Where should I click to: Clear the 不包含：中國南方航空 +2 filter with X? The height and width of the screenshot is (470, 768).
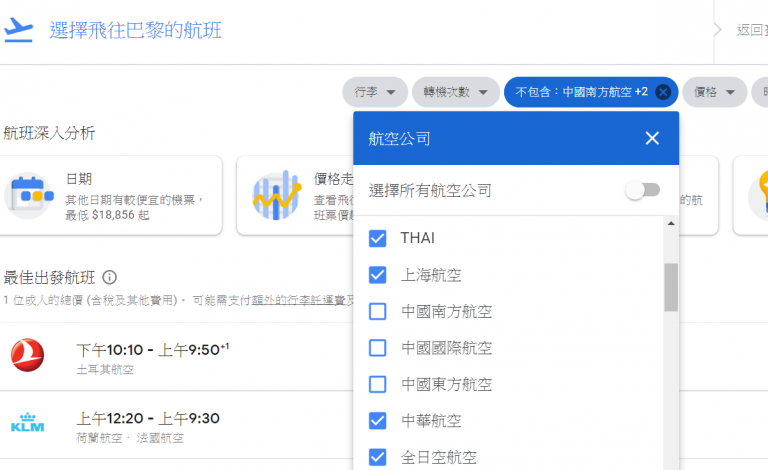point(663,92)
